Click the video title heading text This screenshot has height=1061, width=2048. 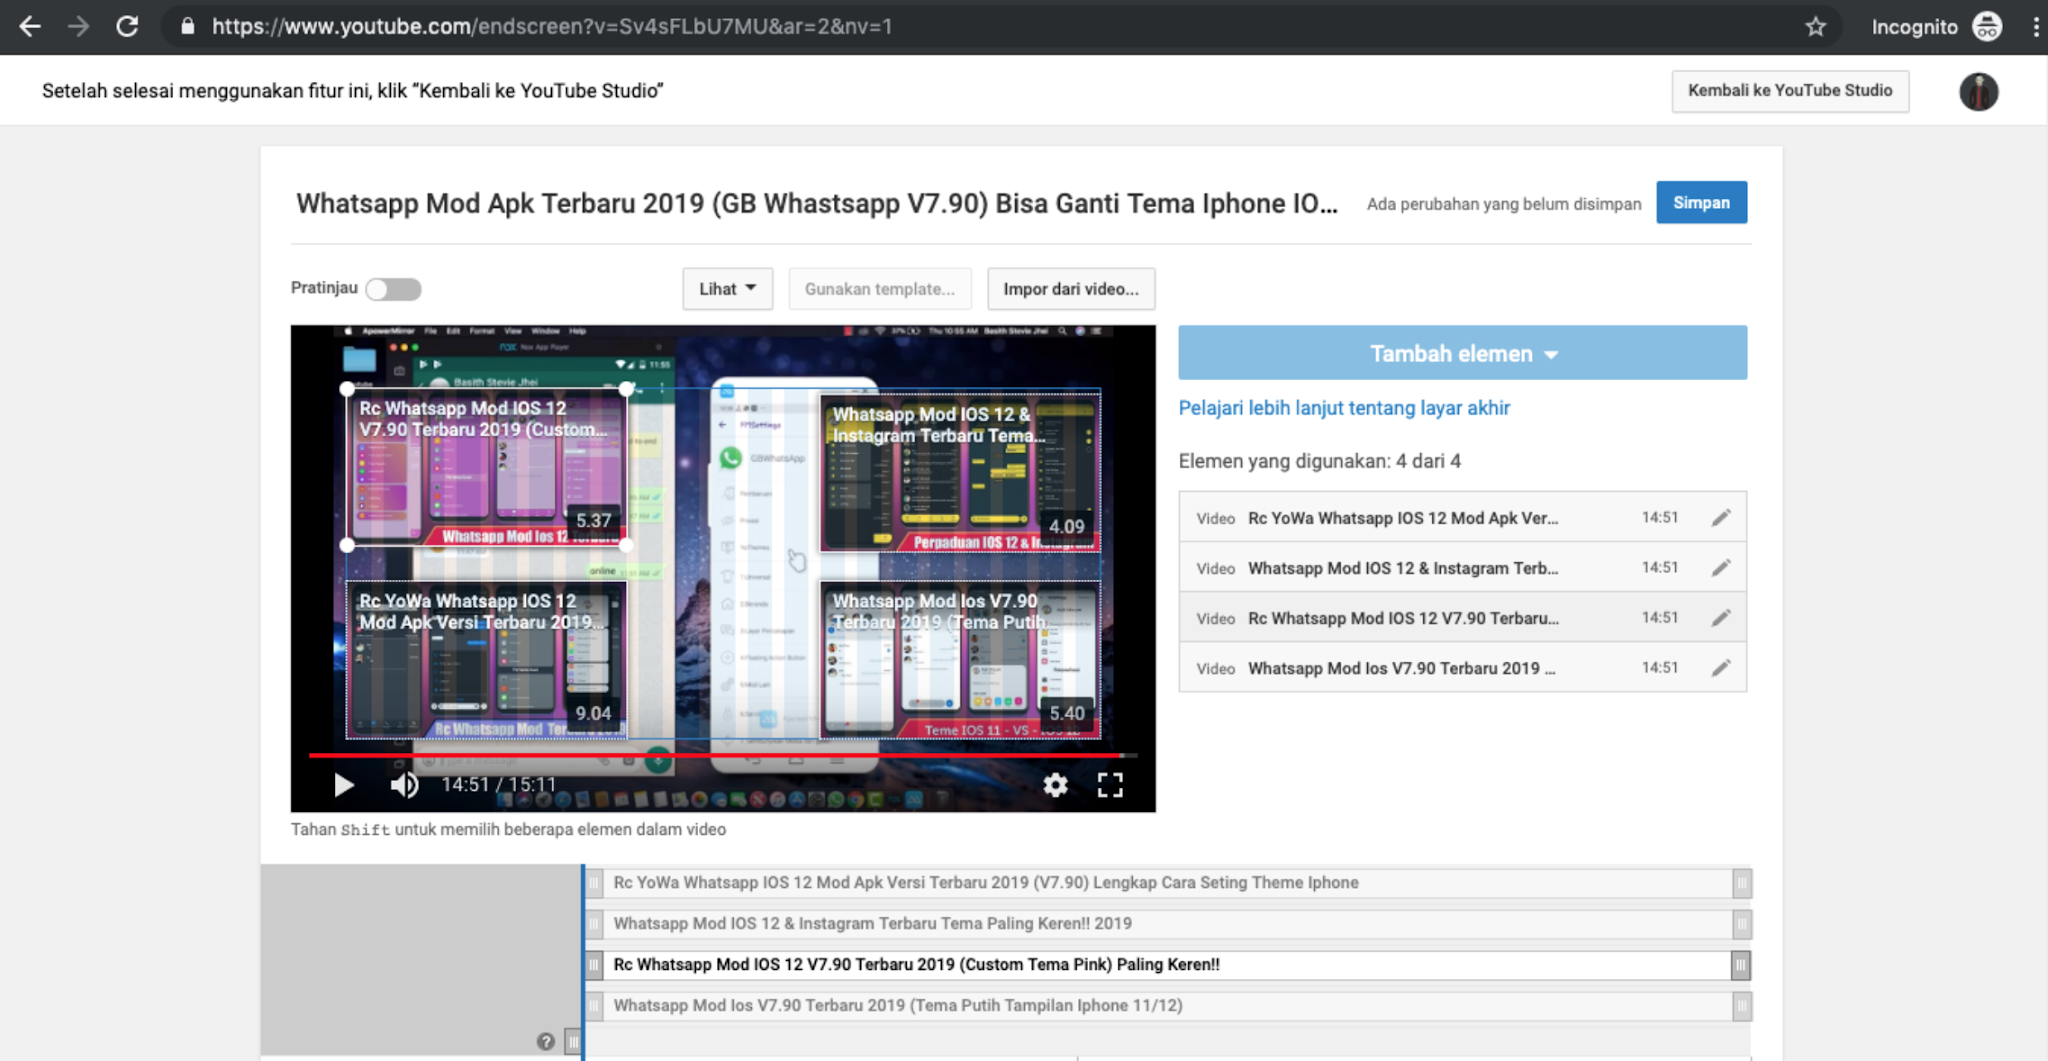coord(816,204)
